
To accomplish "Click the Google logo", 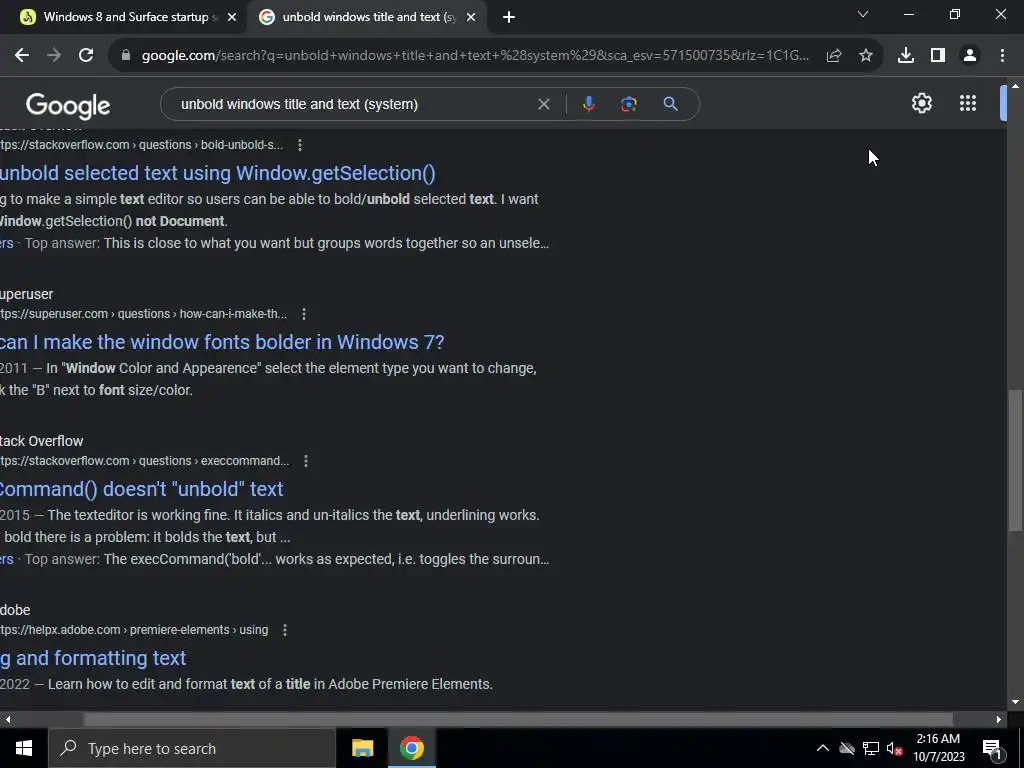I will point(68,105).
